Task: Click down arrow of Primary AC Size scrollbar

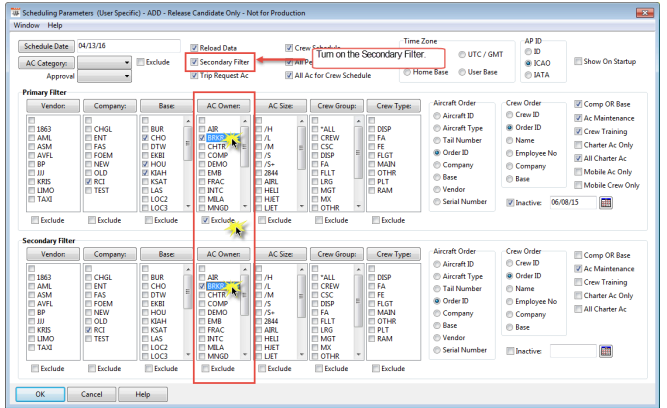Action: [302, 206]
